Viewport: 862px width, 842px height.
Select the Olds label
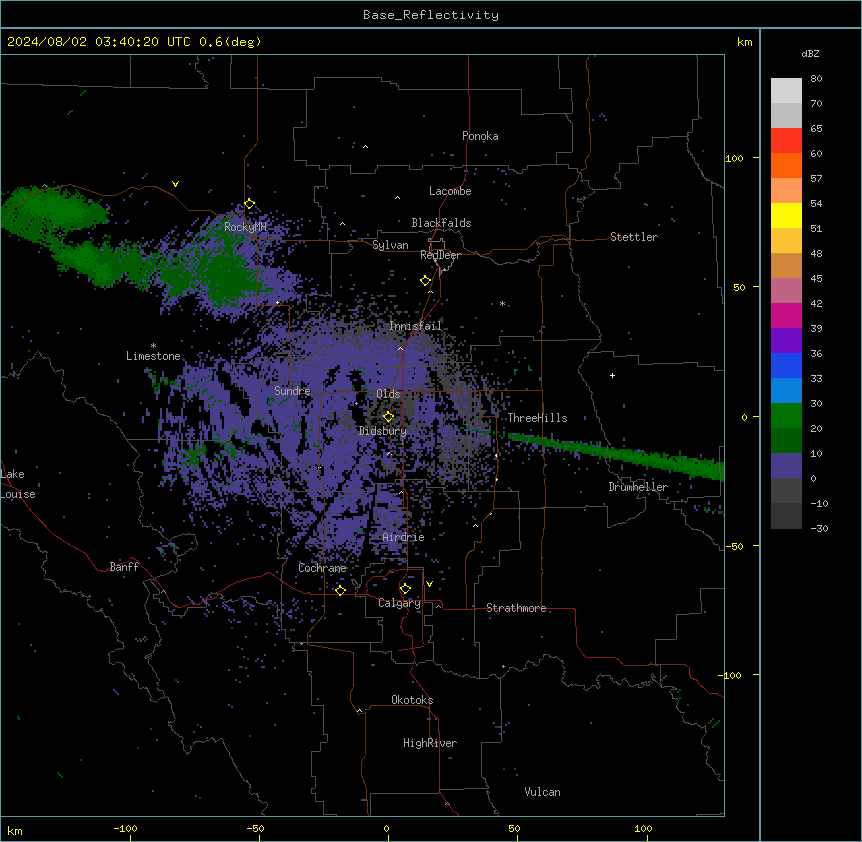tap(388, 394)
